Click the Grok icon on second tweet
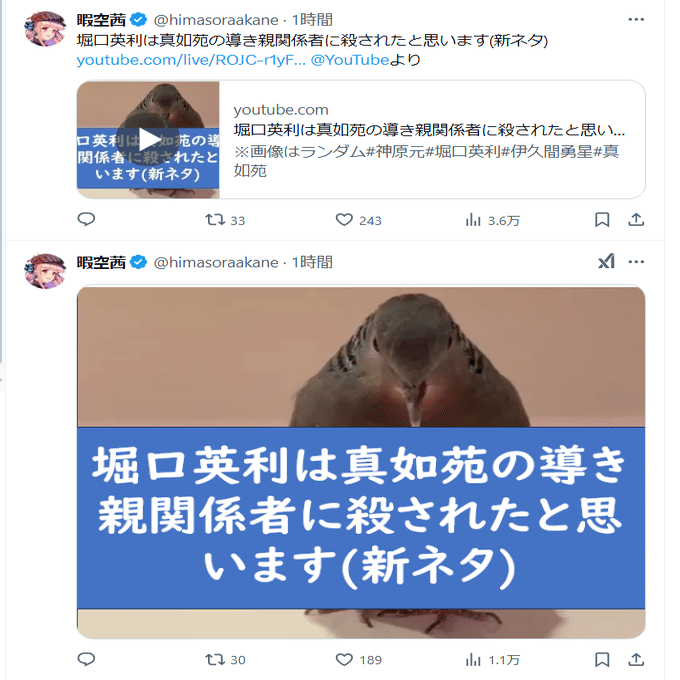Image resolution: width=680 pixels, height=680 pixels. point(606,262)
